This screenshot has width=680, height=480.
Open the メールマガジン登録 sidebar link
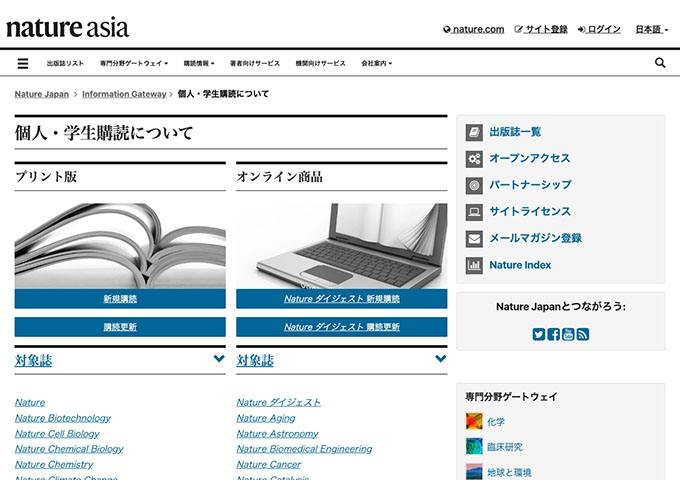pyautogui.click(x=536, y=238)
